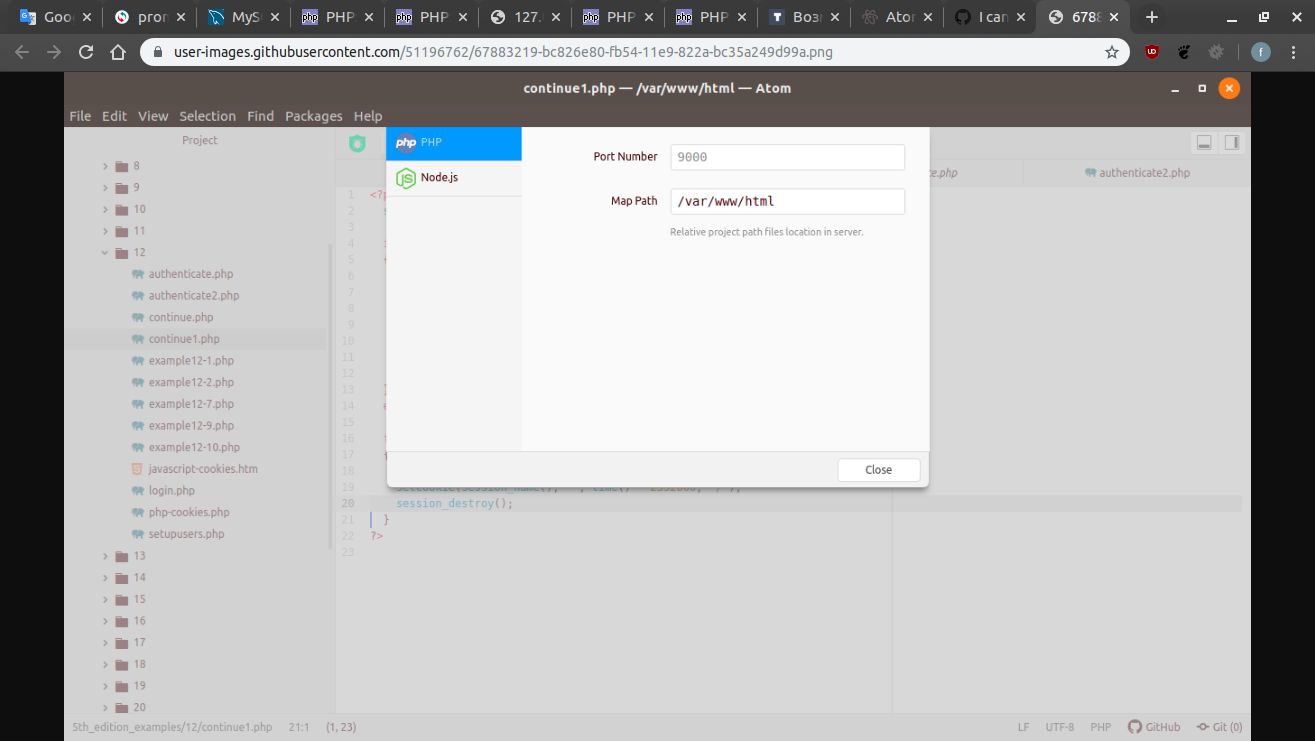Open login.php in project tree
Image resolution: width=1315 pixels, height=741 pixels.
pyautogui.click(x=171, y=491)
